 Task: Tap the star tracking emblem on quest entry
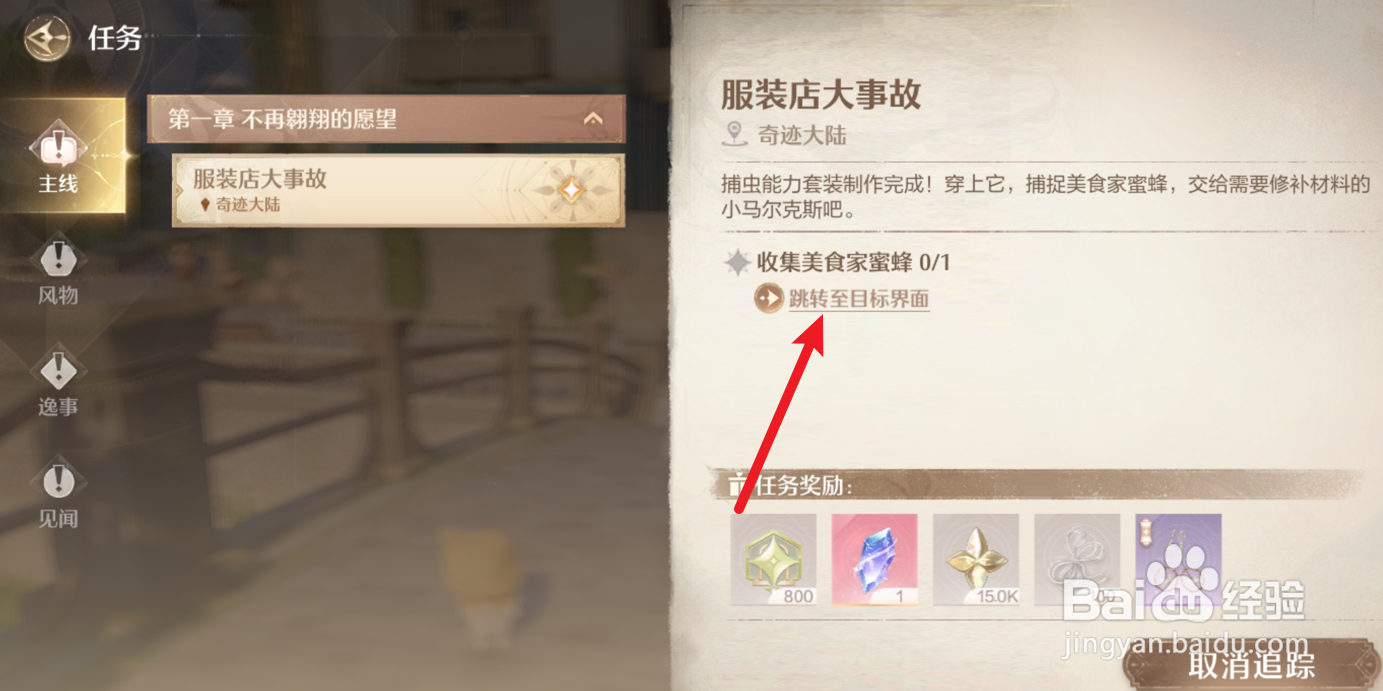click(x=571, y=189)
